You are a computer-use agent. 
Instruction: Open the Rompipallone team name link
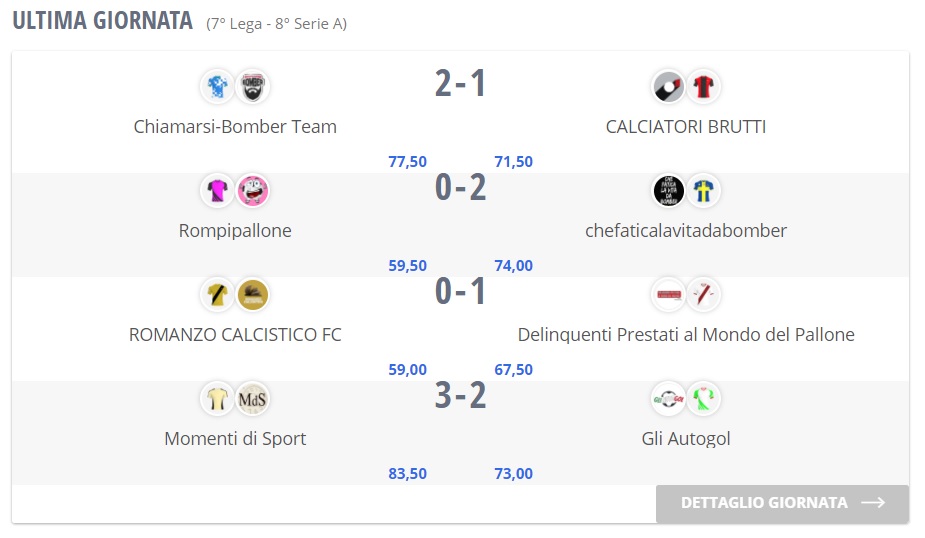click(x=235, y=231)
